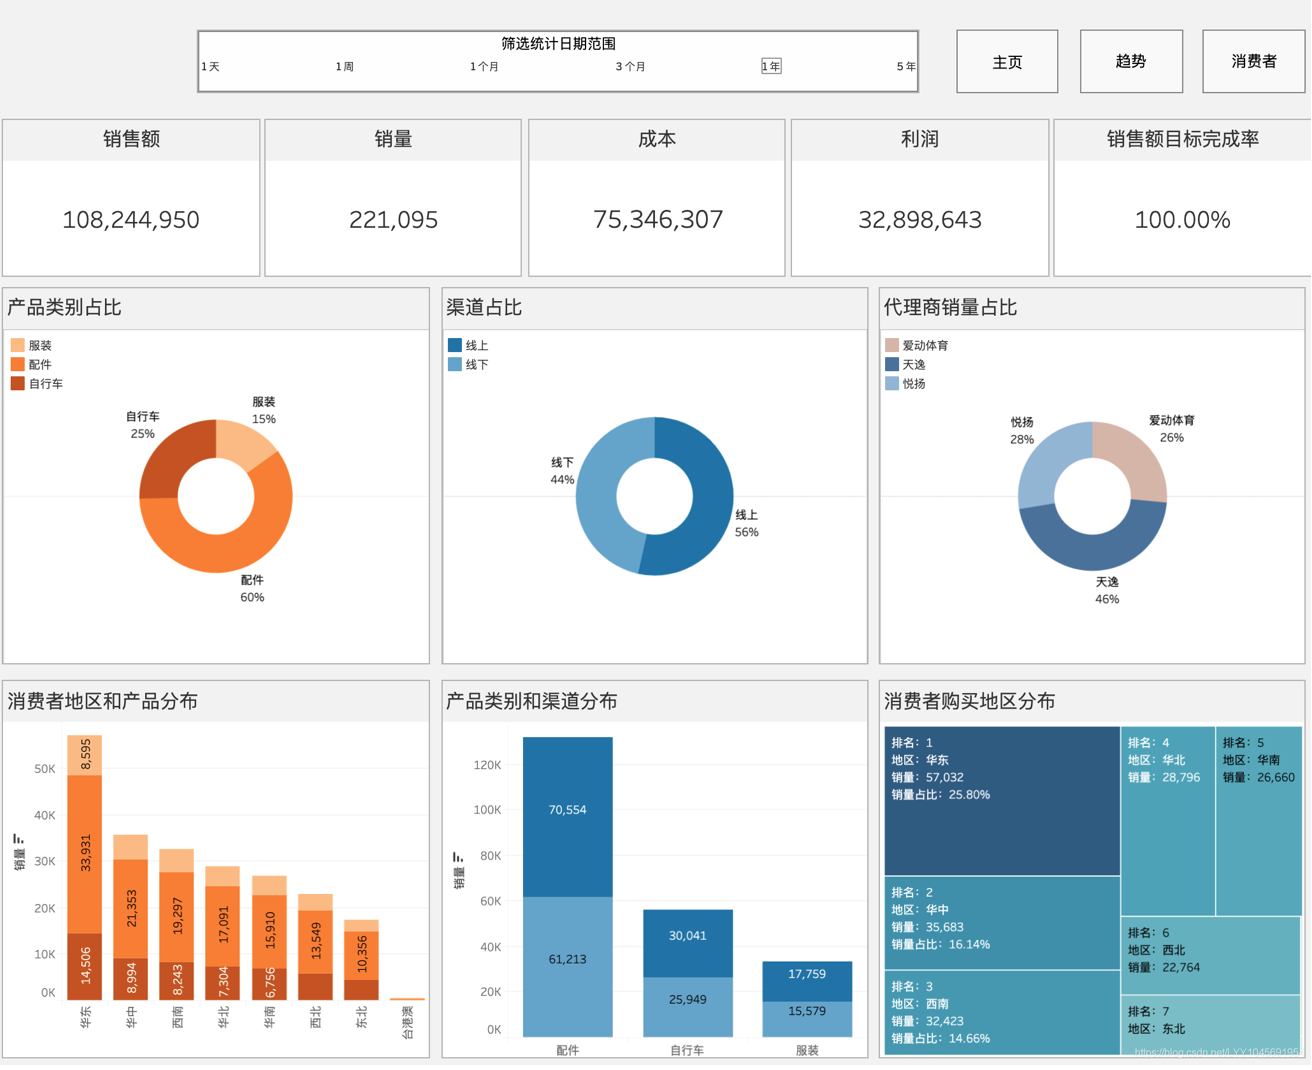Select treemap cell ranked 5 华南

(x=1259, y=821)
